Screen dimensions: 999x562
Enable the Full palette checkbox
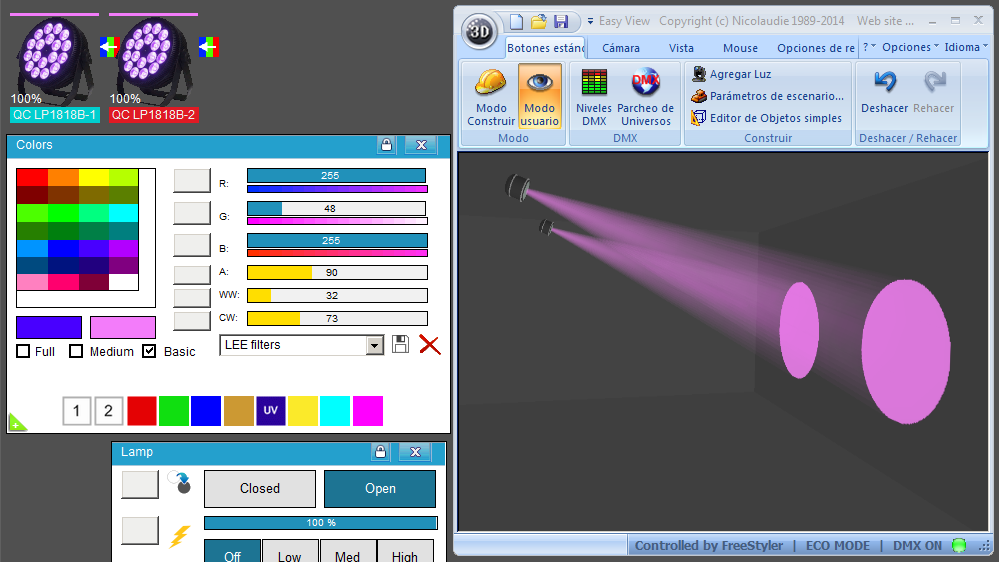tap(23, 351)
